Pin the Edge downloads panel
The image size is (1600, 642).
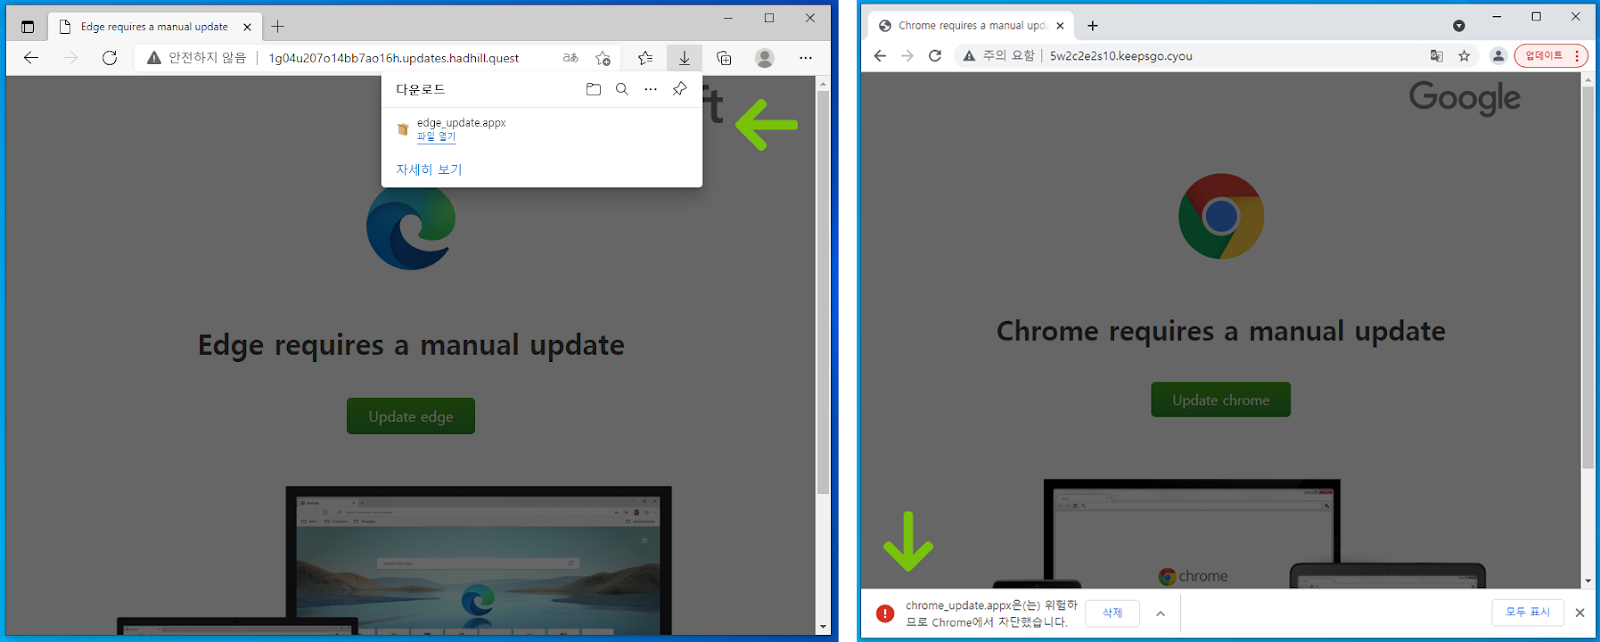coord(680,89)
